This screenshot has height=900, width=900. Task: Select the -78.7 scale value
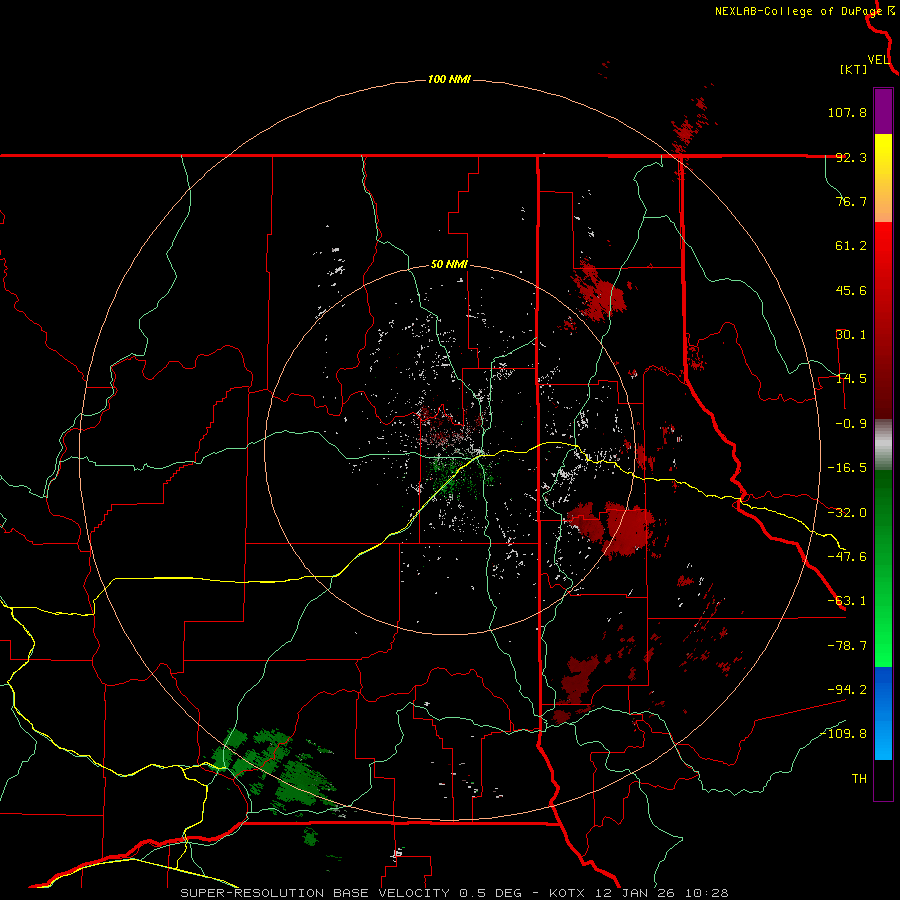847,646
